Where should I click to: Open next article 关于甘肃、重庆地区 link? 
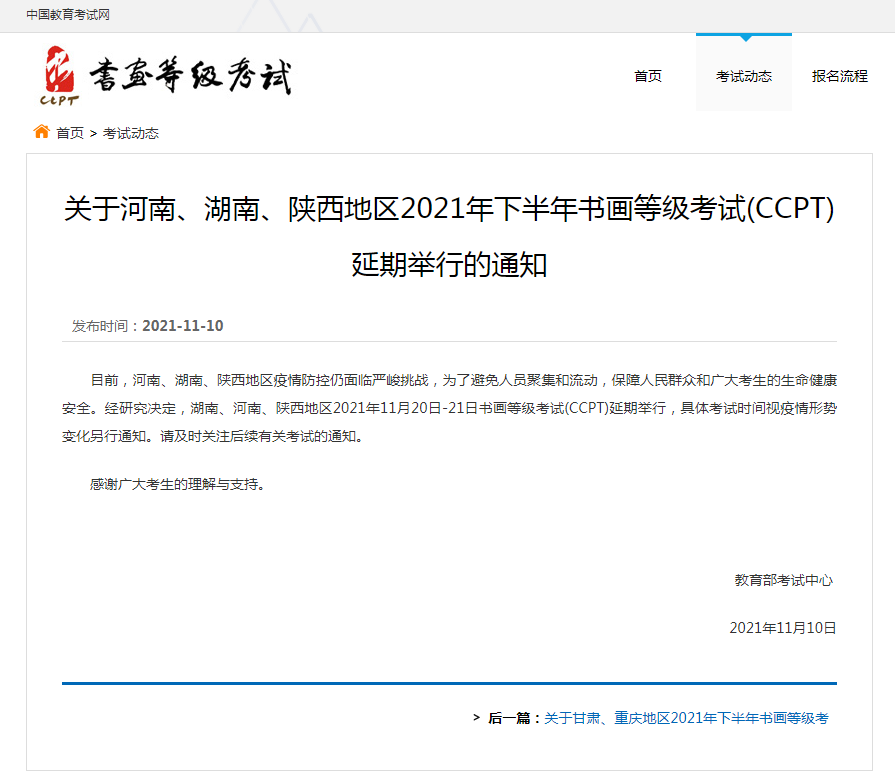pyautogui.click(x=686, y=718)
